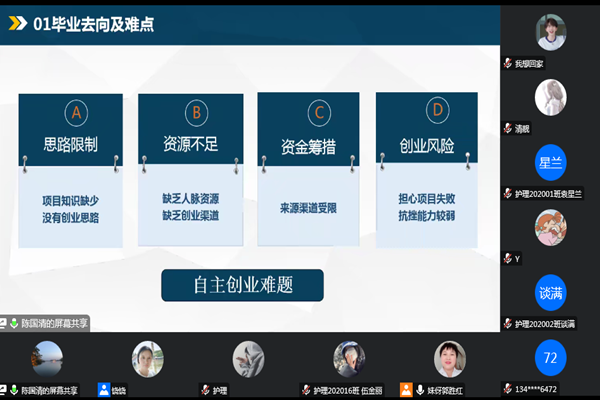Screen dimensions: 600x400
Task: Click the blue 72 participant avatar
Action: point(550,357)
